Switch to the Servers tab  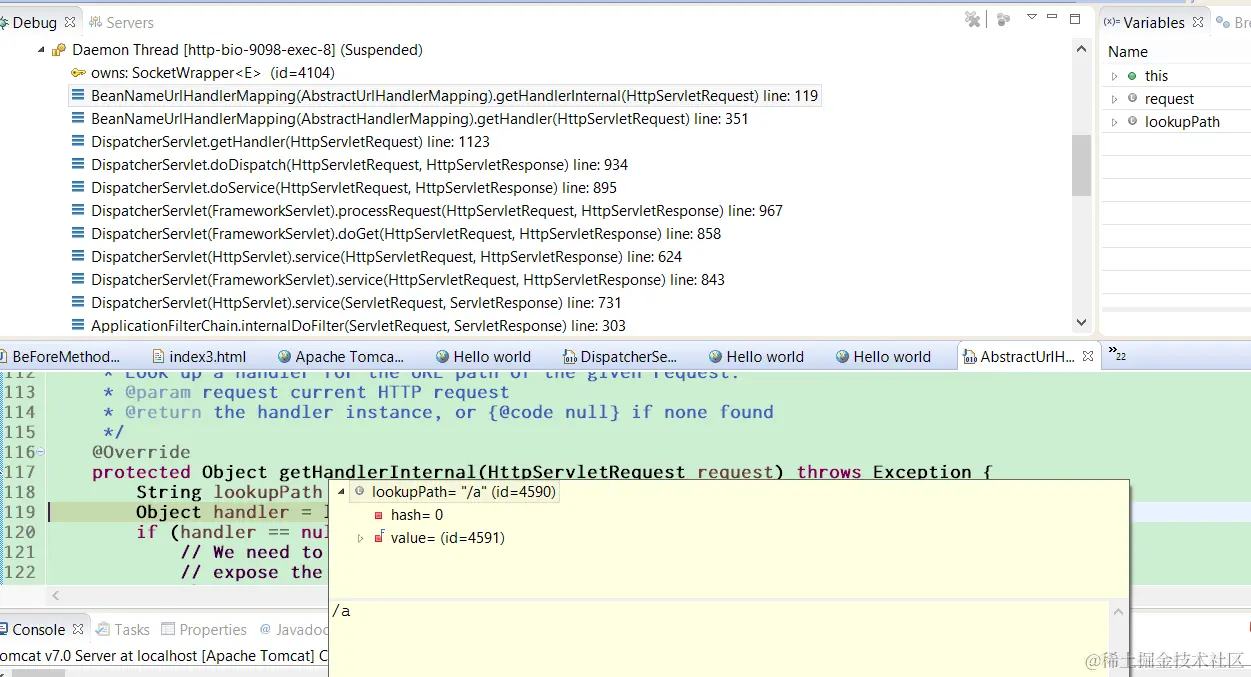point(122,22)
